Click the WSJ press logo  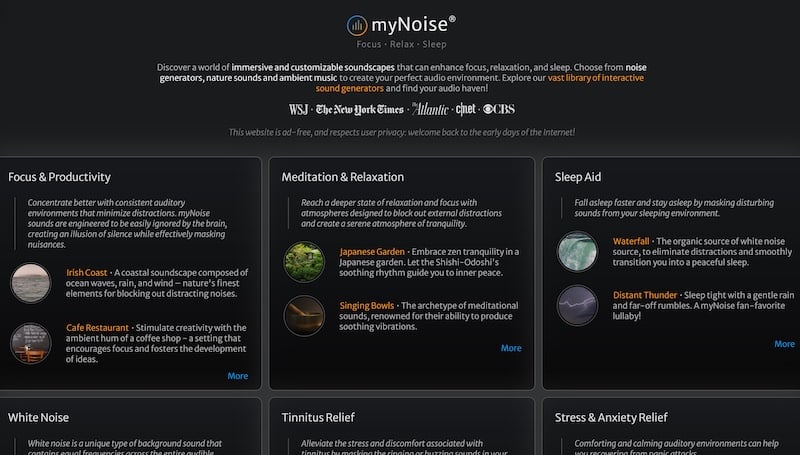[x=298, y=109]
